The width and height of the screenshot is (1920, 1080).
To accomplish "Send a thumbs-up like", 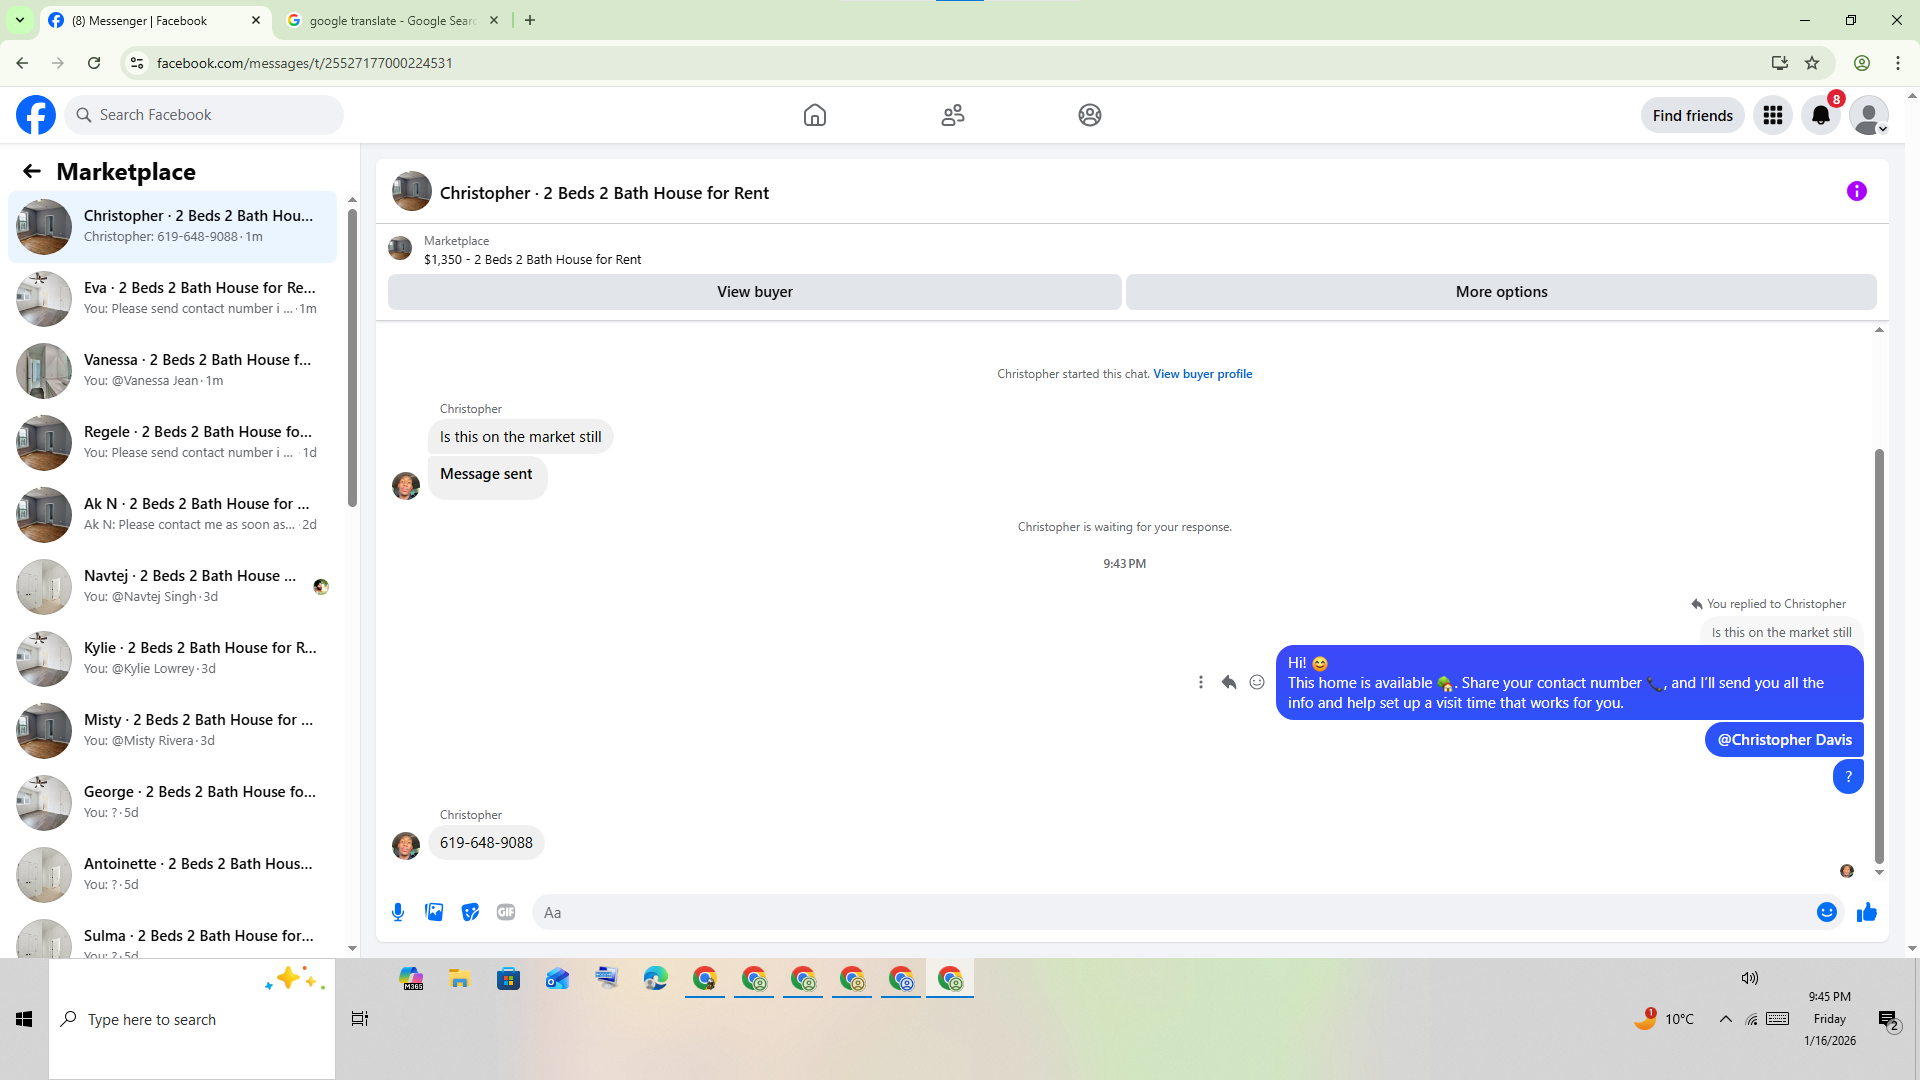I will click(x=1866, y=912).
